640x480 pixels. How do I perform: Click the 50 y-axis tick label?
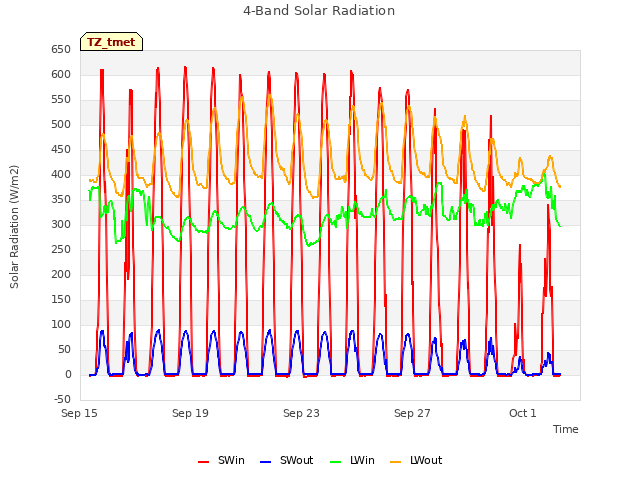click(x=64, y=350)
